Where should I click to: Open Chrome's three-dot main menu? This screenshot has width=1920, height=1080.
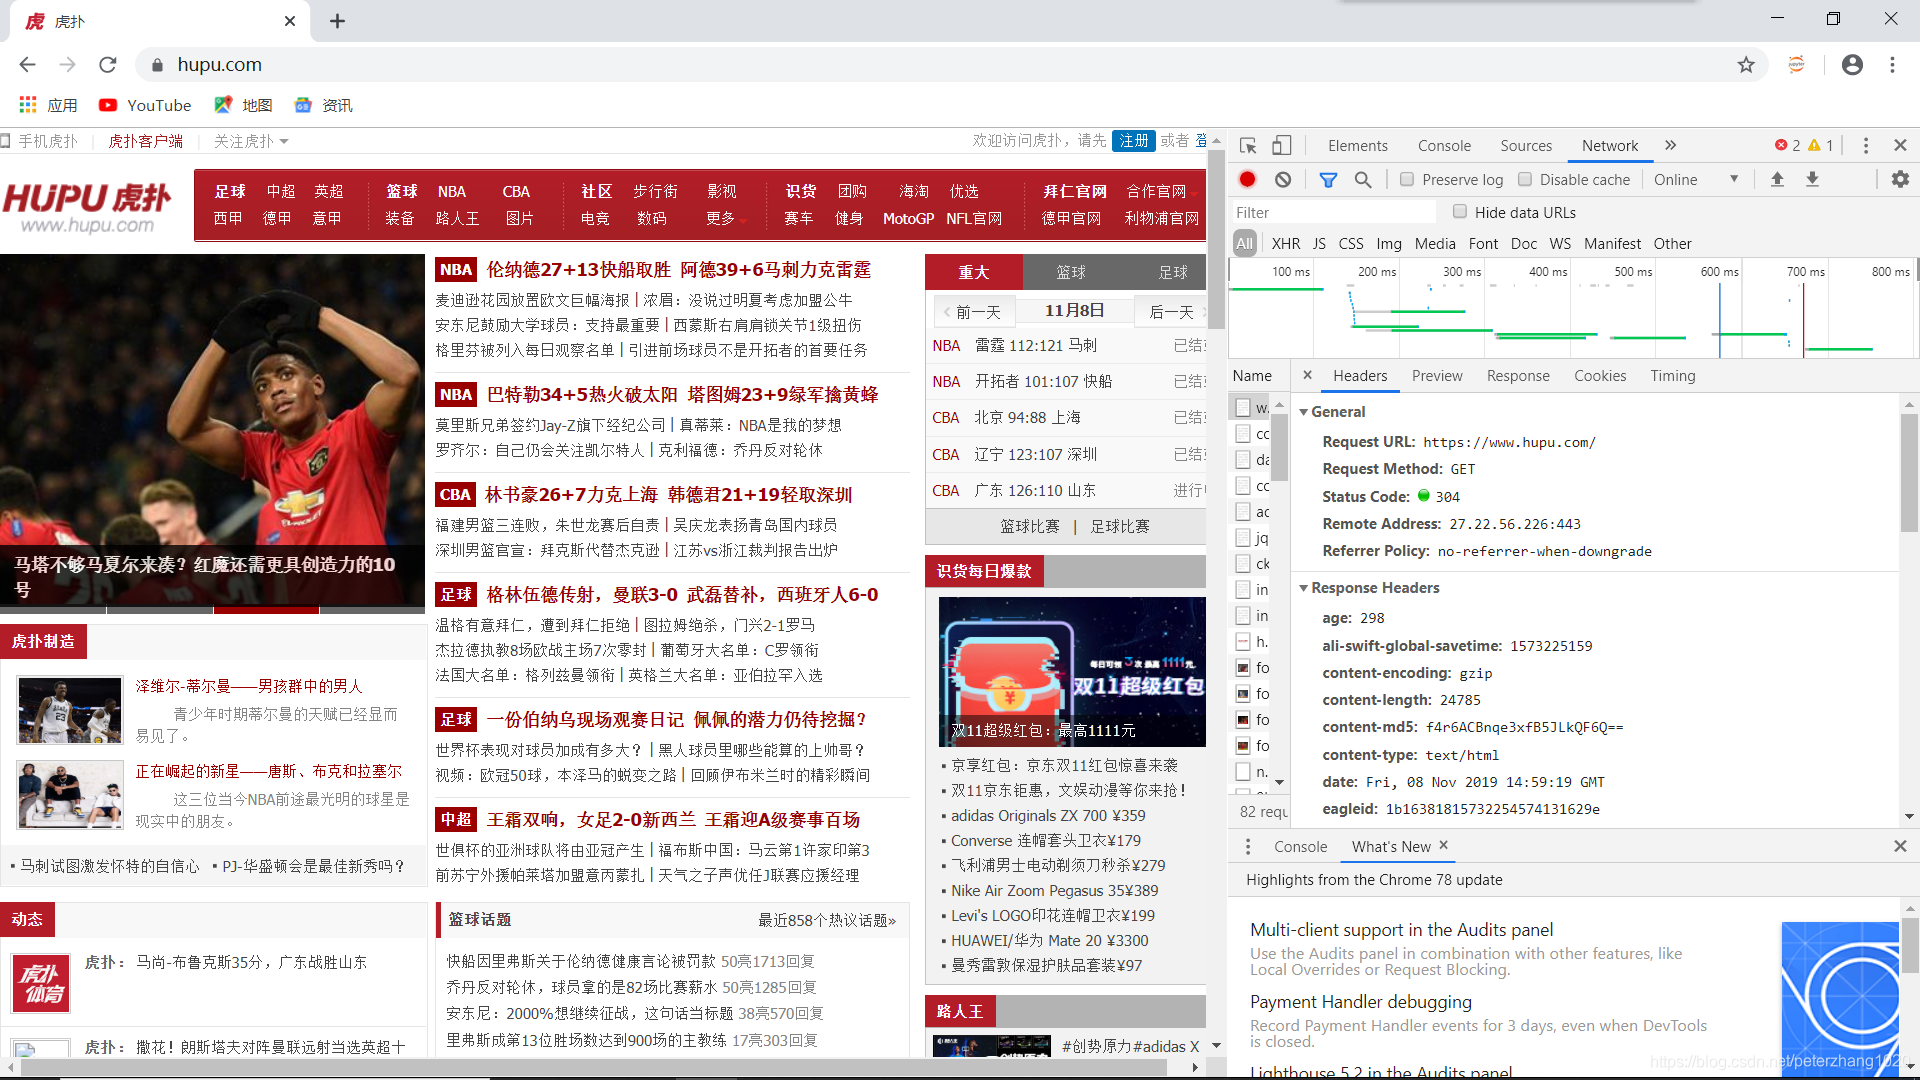[1892, 65]
